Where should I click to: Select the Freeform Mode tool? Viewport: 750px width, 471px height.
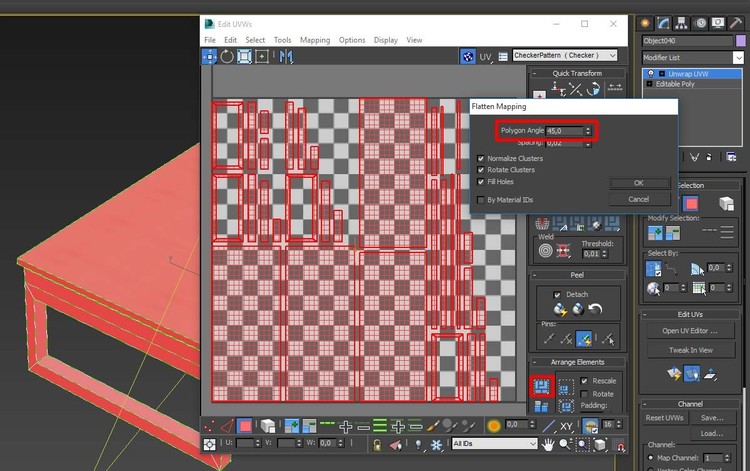point(262,56)
